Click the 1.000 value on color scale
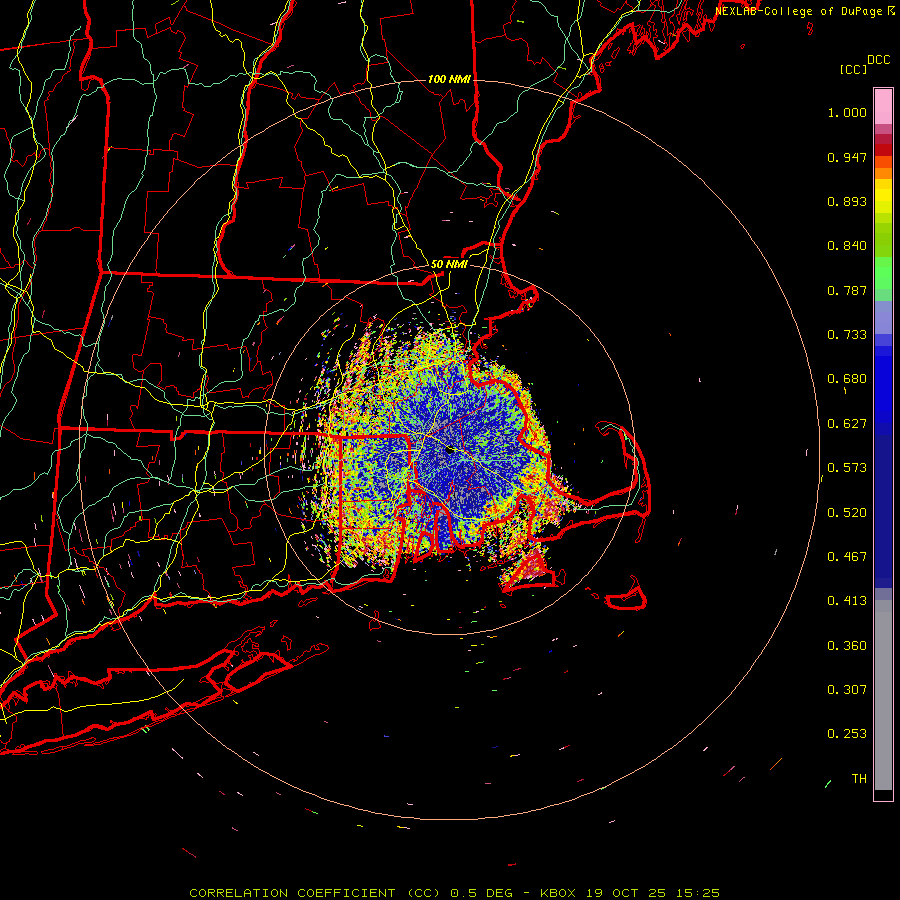900x900 pixels. (x=847, y=113)
